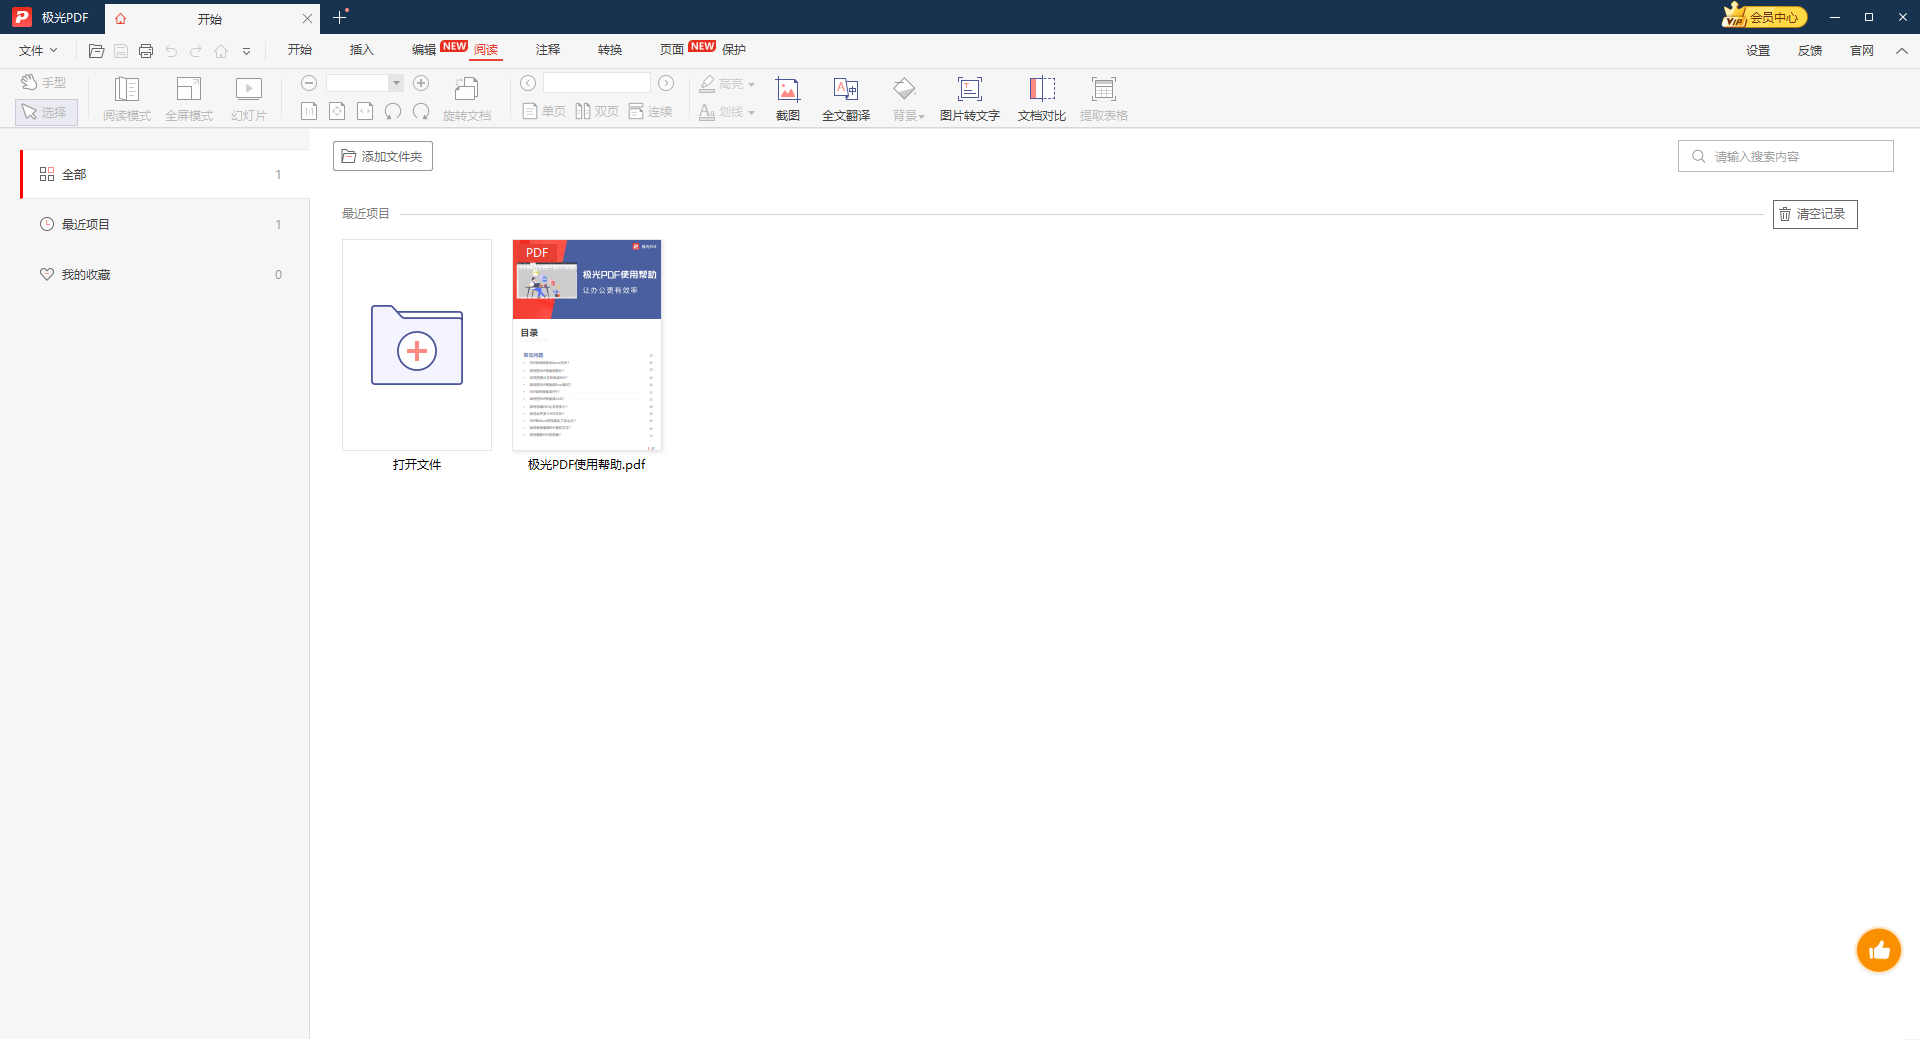Select the Read (阅读) ribbon tab
Screen dimensions: 1920x1040
[486, 50]
